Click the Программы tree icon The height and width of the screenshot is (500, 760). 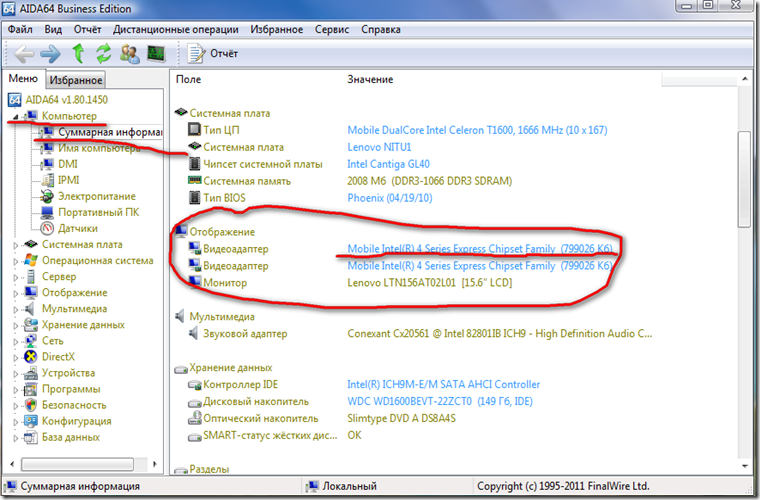point(31,389)
